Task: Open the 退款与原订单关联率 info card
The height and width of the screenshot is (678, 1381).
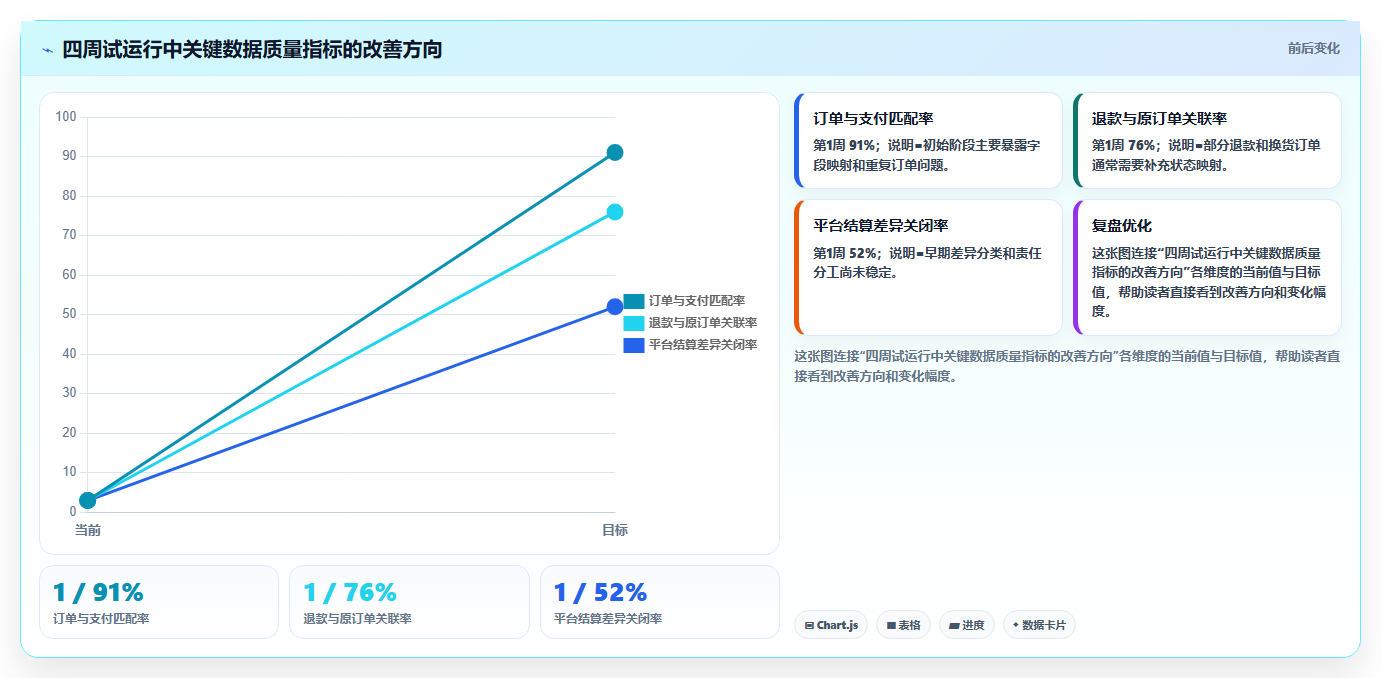Action: coord(1207,141)
